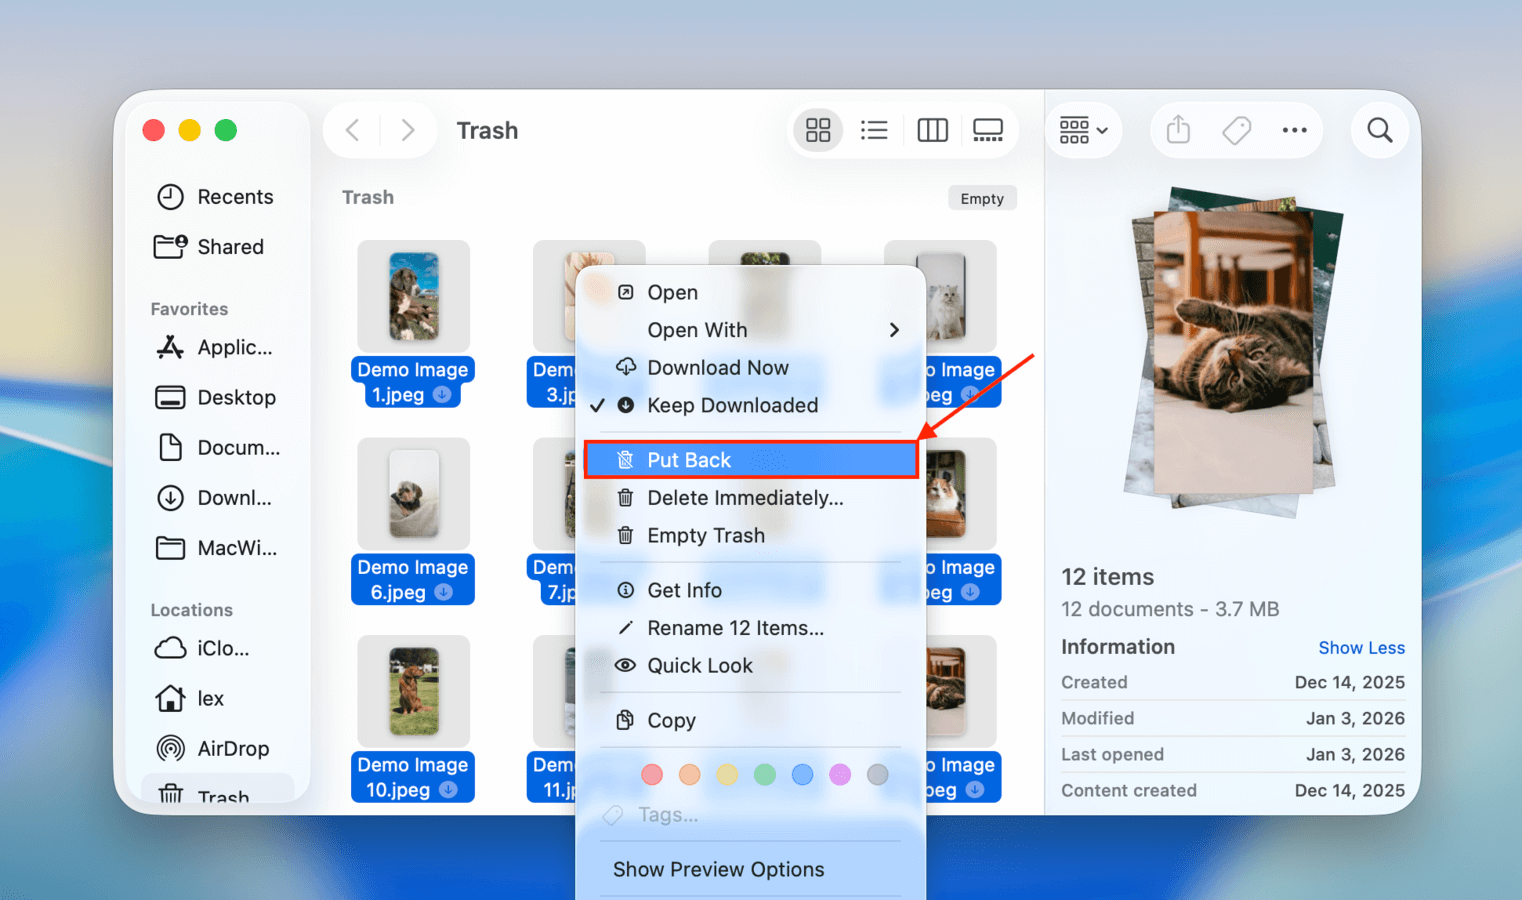This screenshot has height=900, width=1522.
Task: Open the item grouping dropdown
Action: click(x=1084, y=130)
